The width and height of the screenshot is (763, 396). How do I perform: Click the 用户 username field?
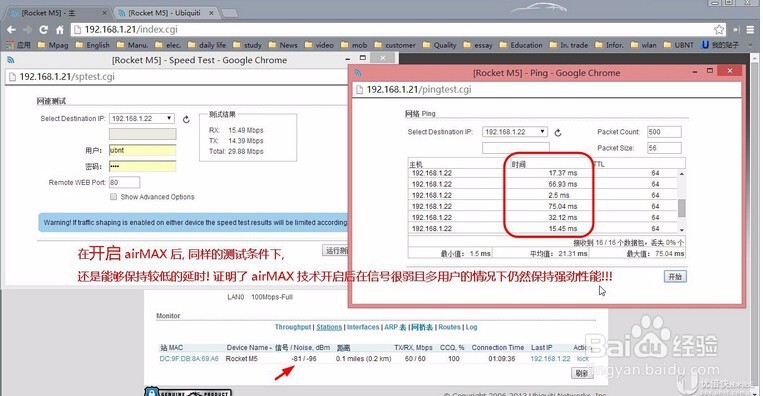(x=142, y=151)
